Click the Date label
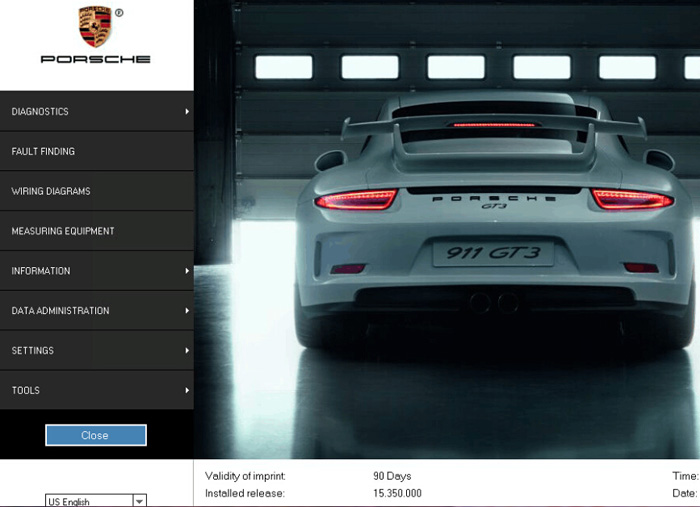700x507 pixels. coord(685,493)
